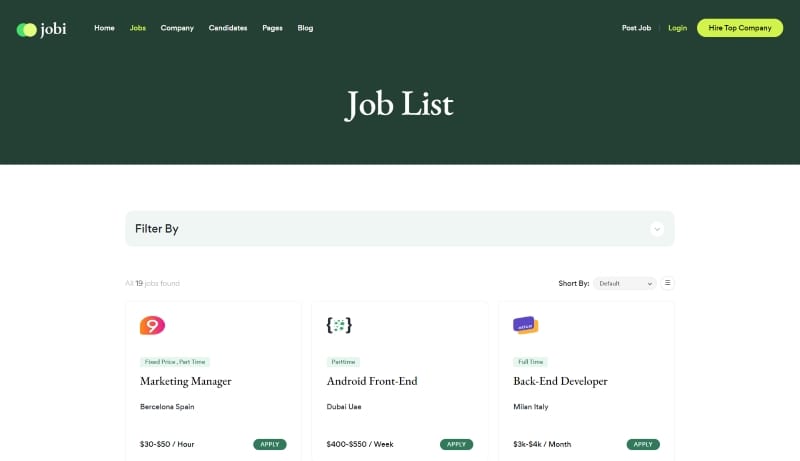Click the Post Job link
800x461 pixels.
tap(636, 28)
